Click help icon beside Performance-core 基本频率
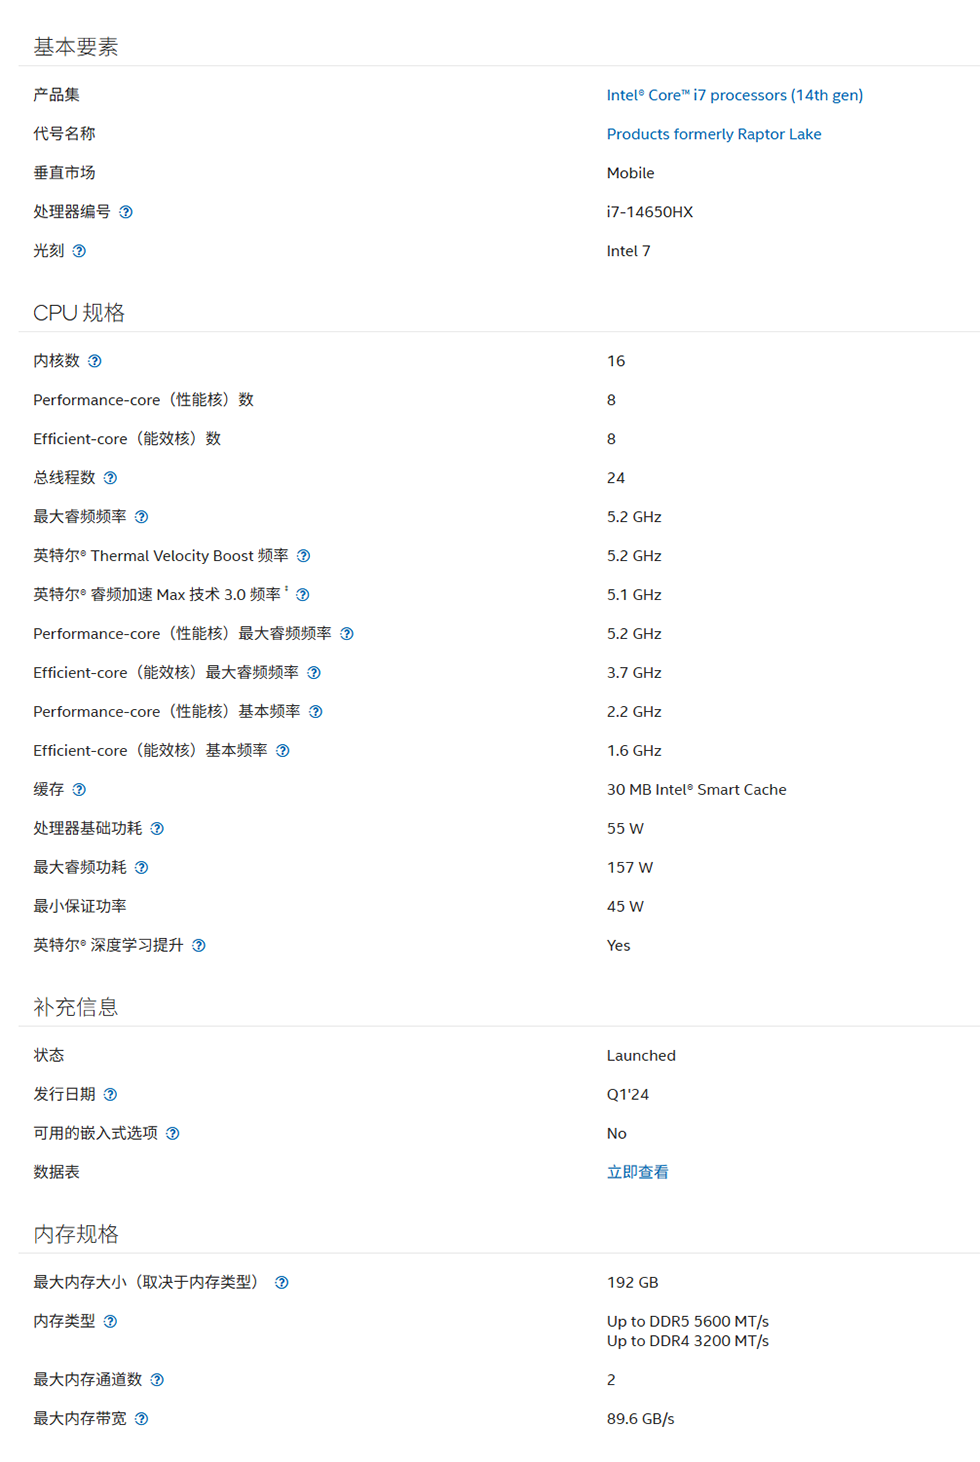 (316, 712)
